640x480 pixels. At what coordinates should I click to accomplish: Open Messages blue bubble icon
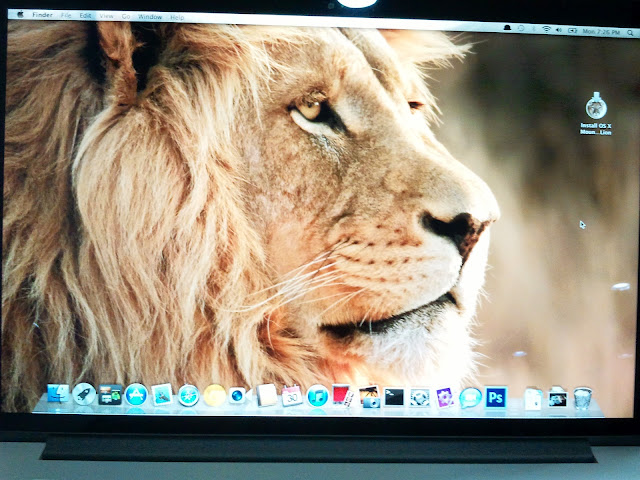(x=470, y=398)
